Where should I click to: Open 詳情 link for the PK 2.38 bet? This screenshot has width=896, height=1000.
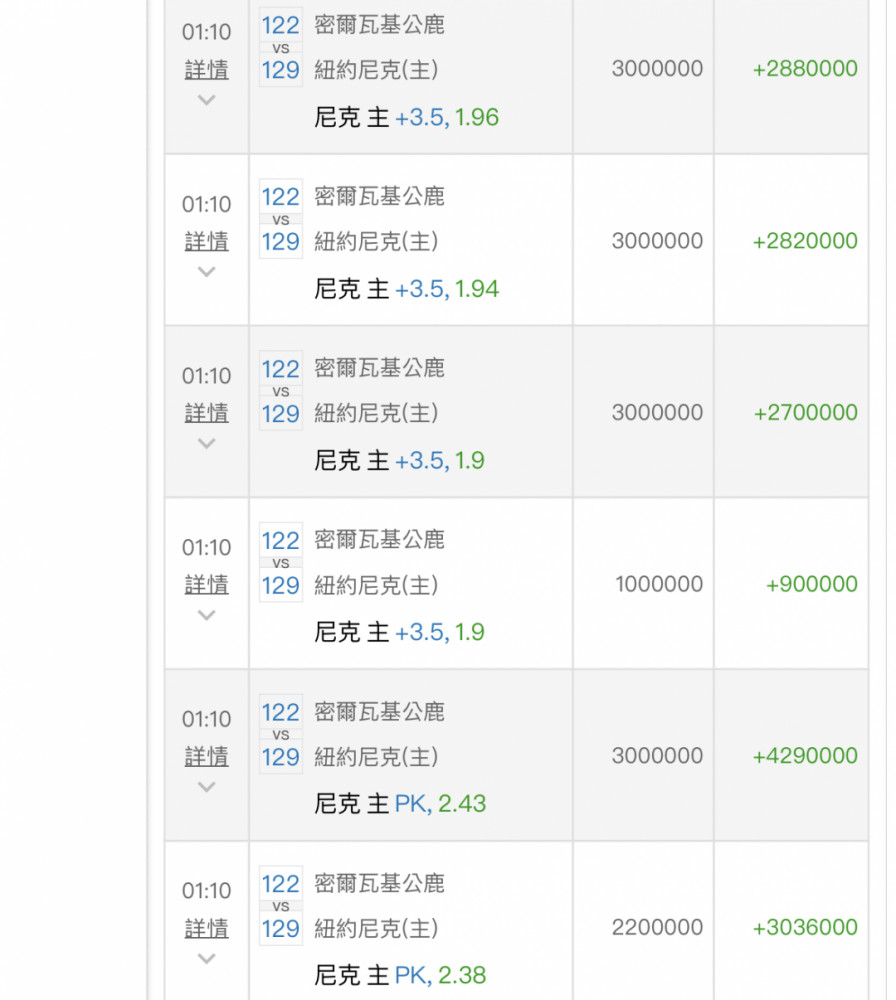point(206,928)
